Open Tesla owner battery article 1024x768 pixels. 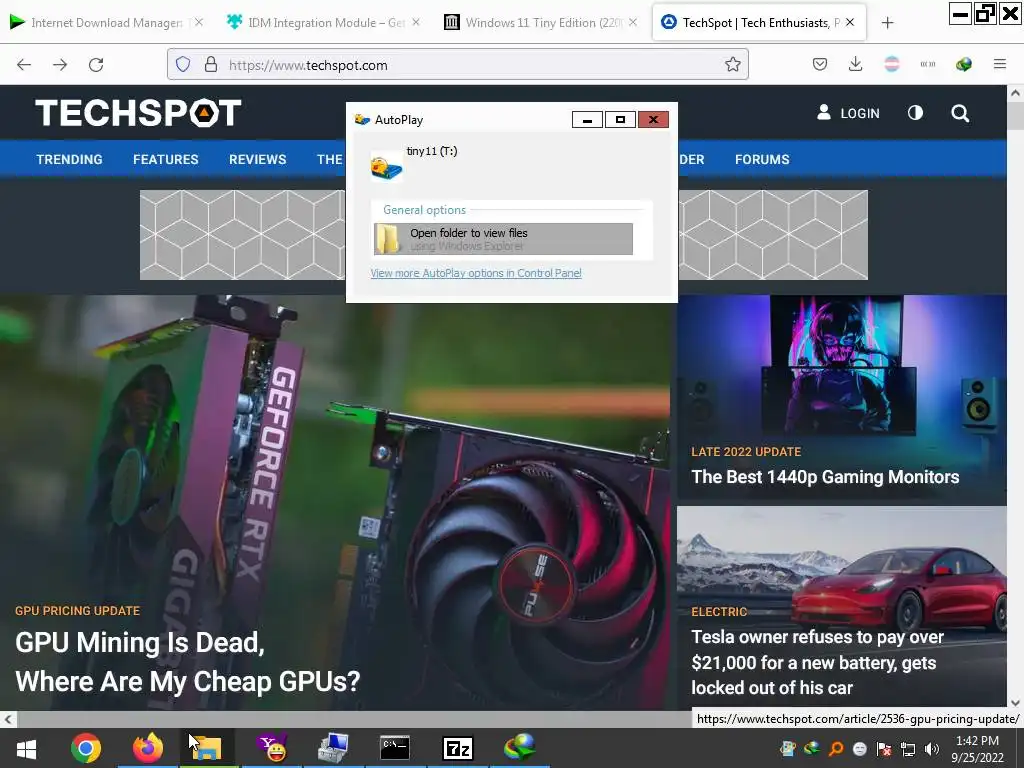pyautogui.click(x=818, y=662)
